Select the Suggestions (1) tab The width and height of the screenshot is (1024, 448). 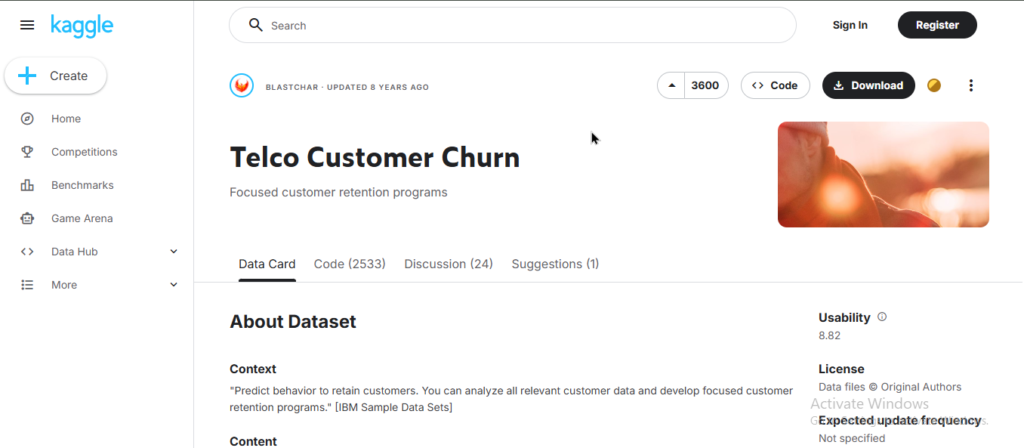tap(555, 264)
